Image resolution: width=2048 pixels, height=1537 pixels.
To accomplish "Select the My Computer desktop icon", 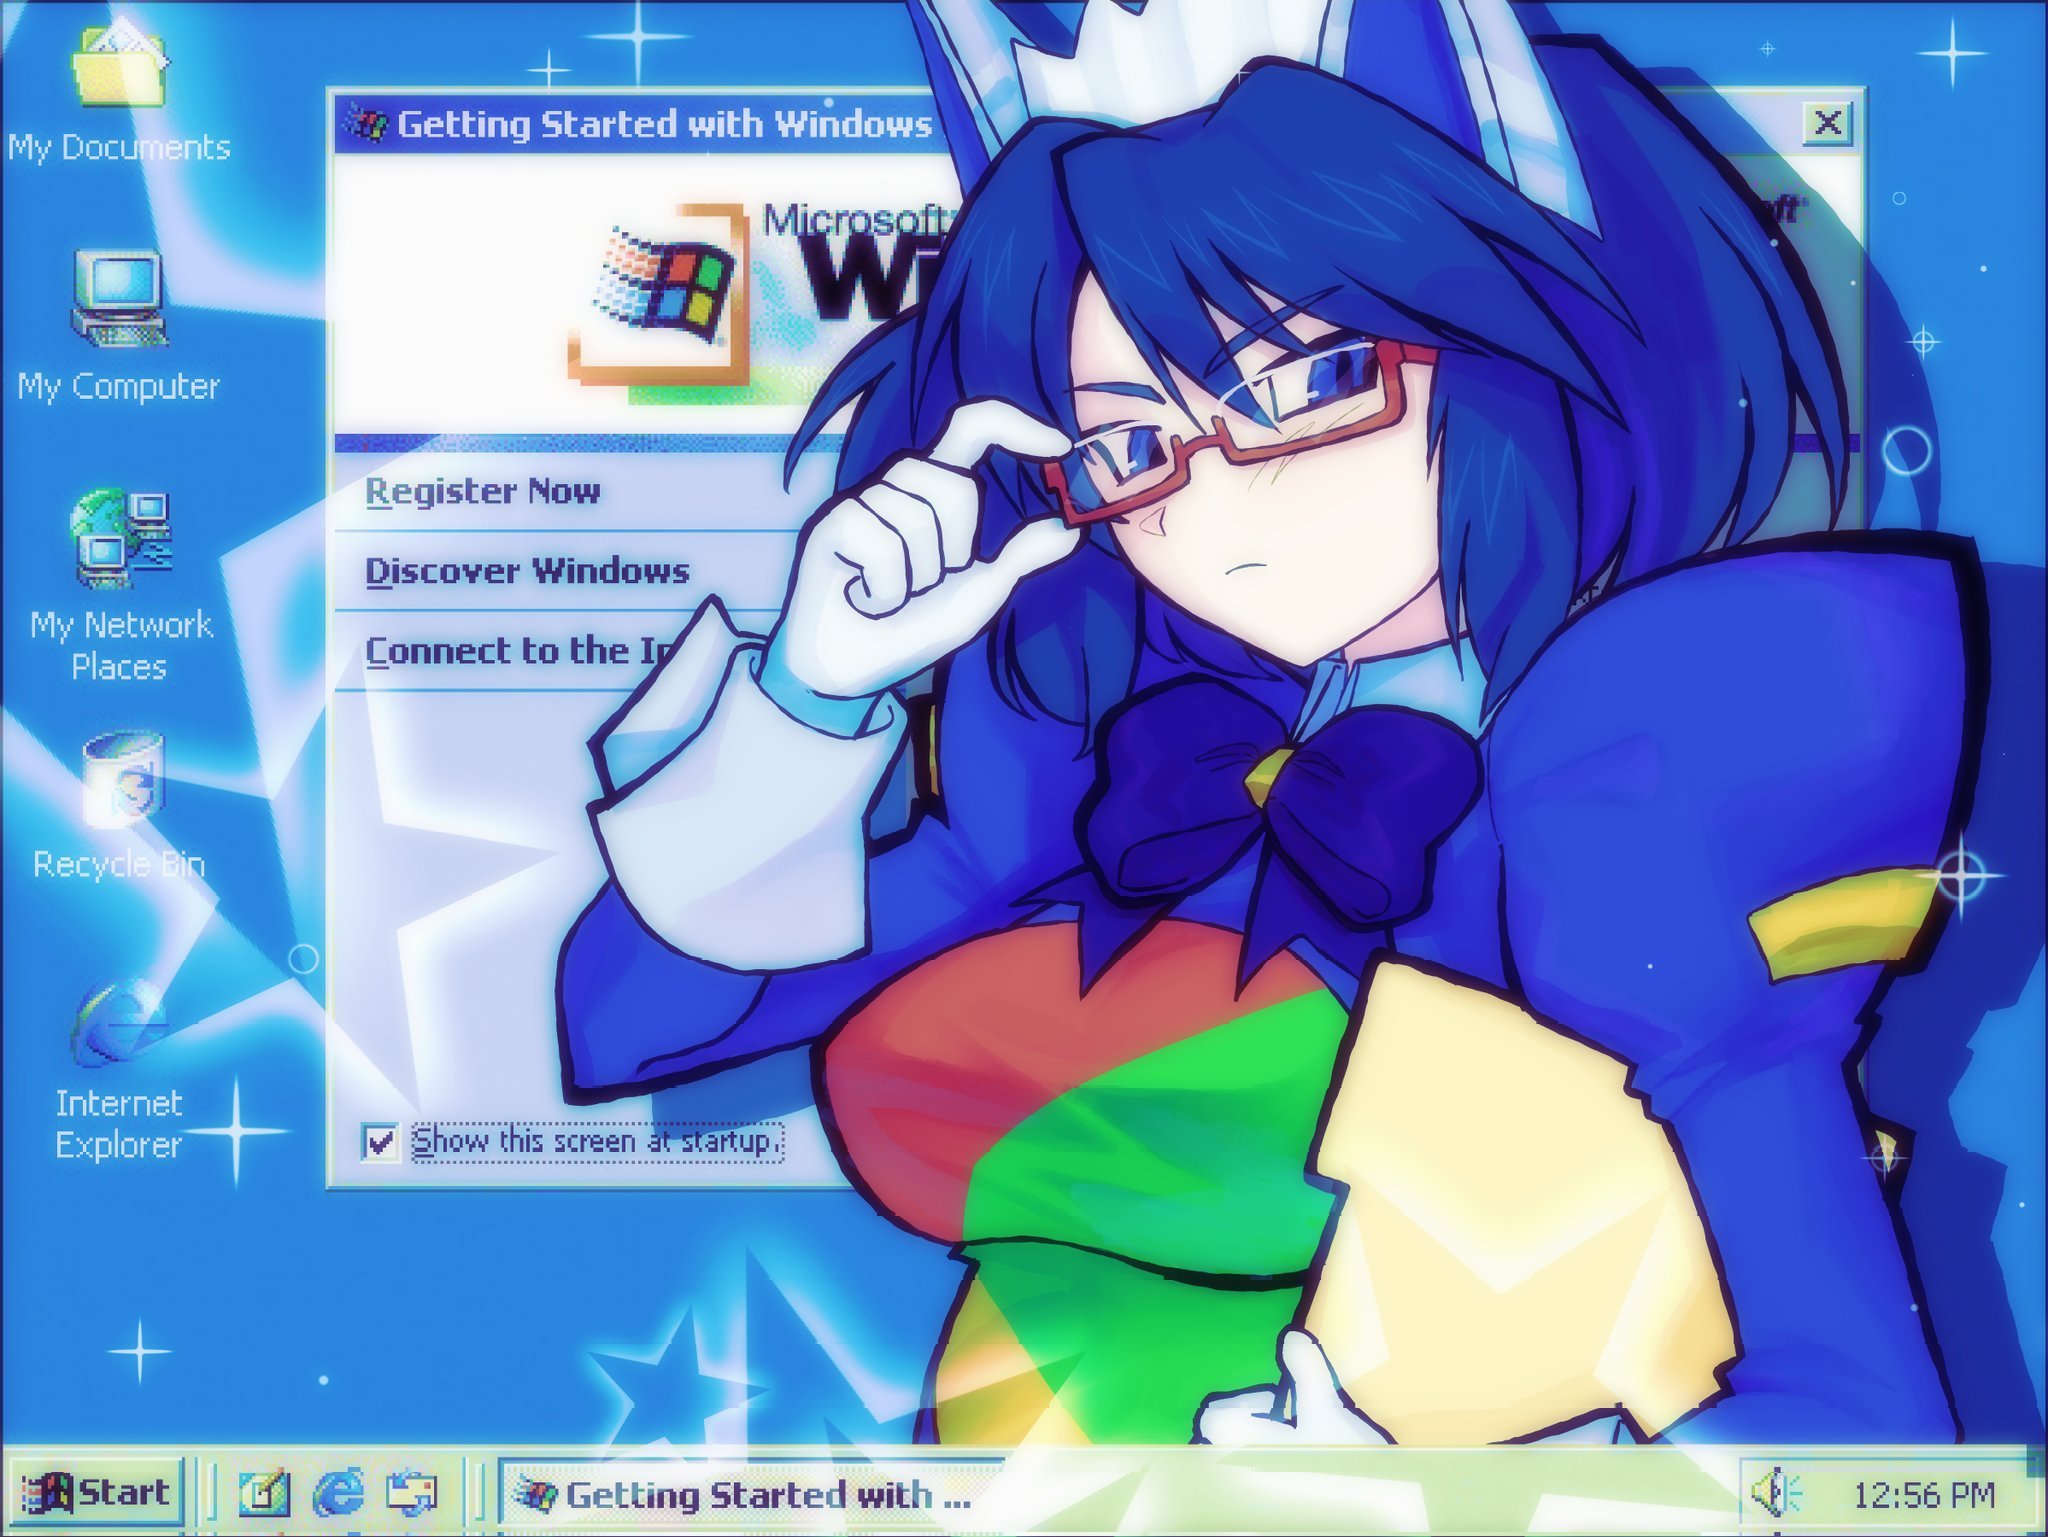I will pyautogui.click(x=119, y=298).
